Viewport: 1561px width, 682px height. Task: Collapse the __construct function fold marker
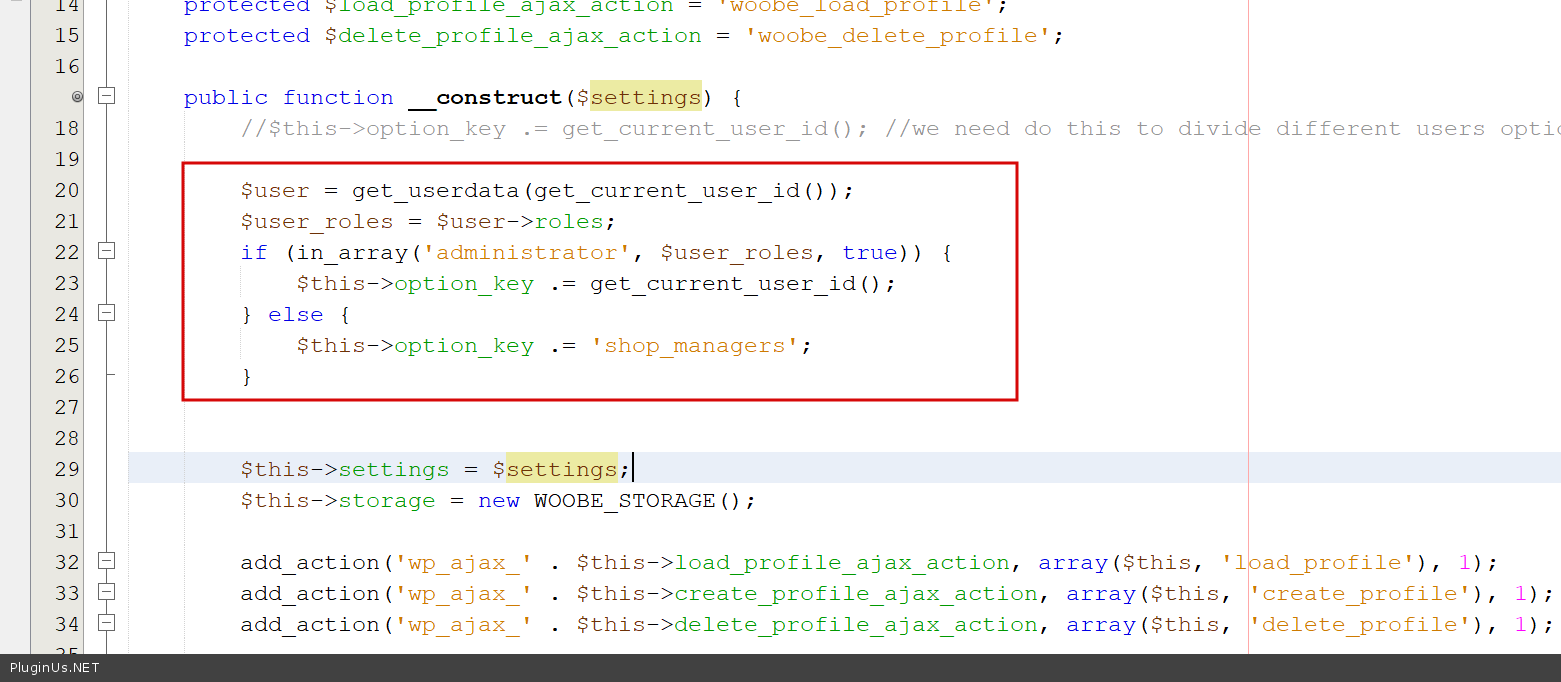coord(106,97)
